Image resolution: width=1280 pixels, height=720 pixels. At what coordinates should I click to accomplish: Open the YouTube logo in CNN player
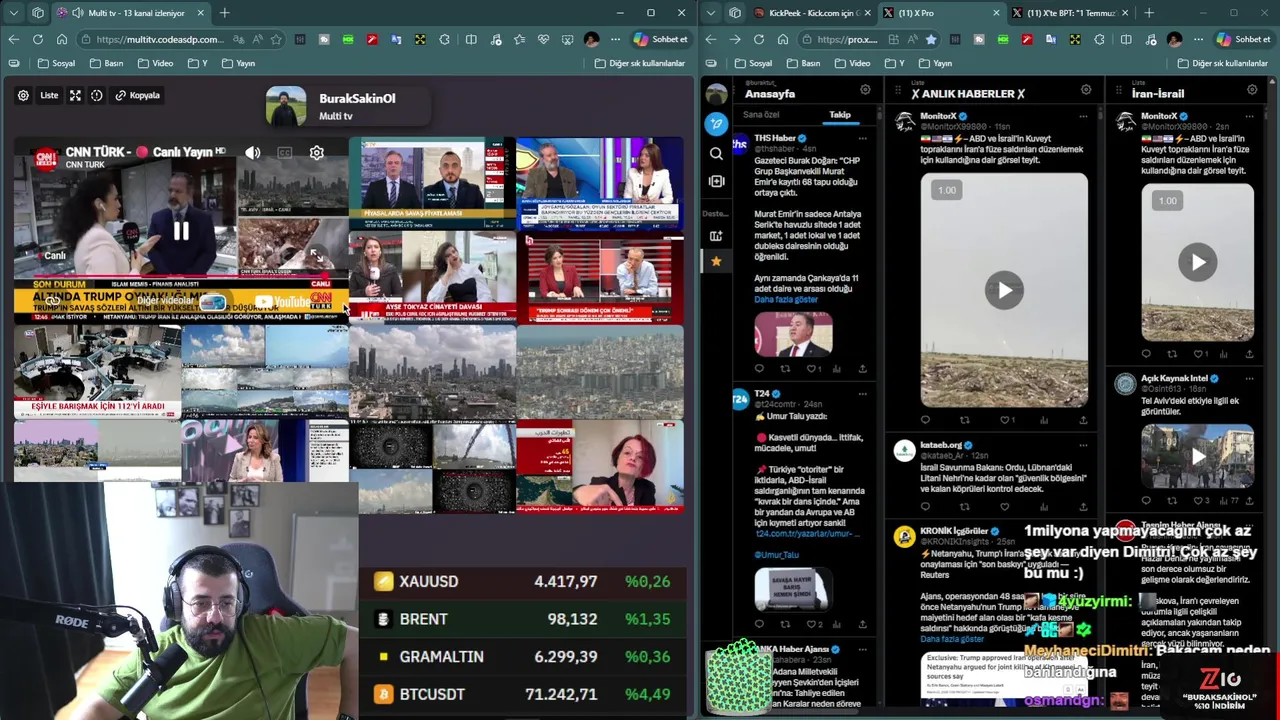point(283,301)
